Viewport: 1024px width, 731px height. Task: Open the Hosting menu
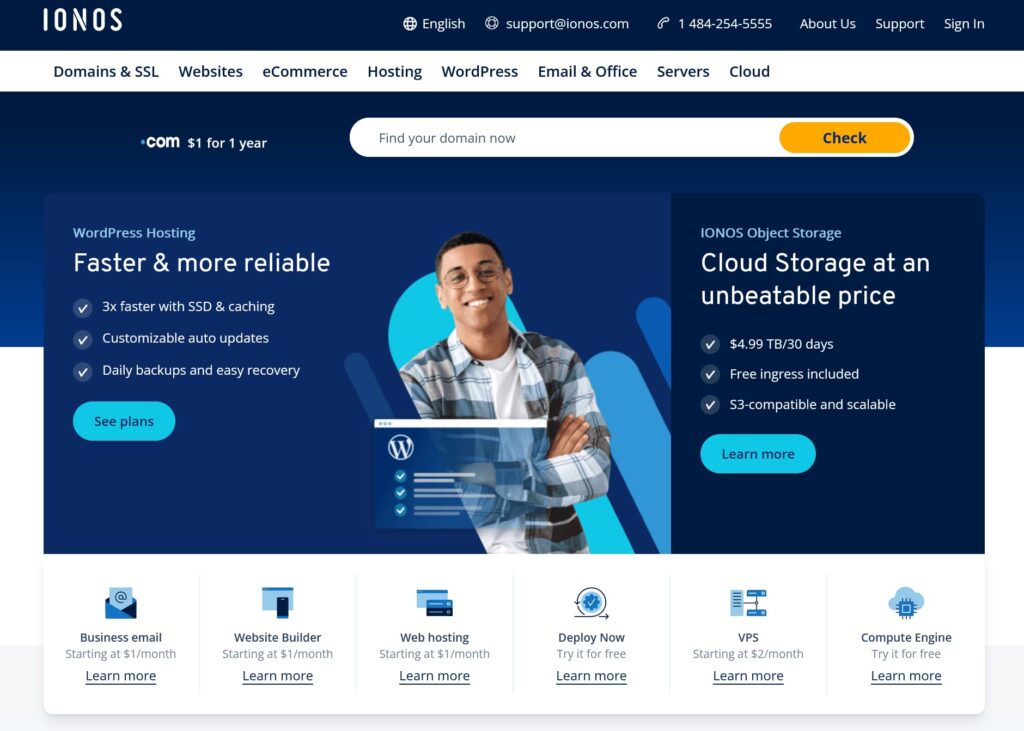pyautogui.click(x=394, y=71)
